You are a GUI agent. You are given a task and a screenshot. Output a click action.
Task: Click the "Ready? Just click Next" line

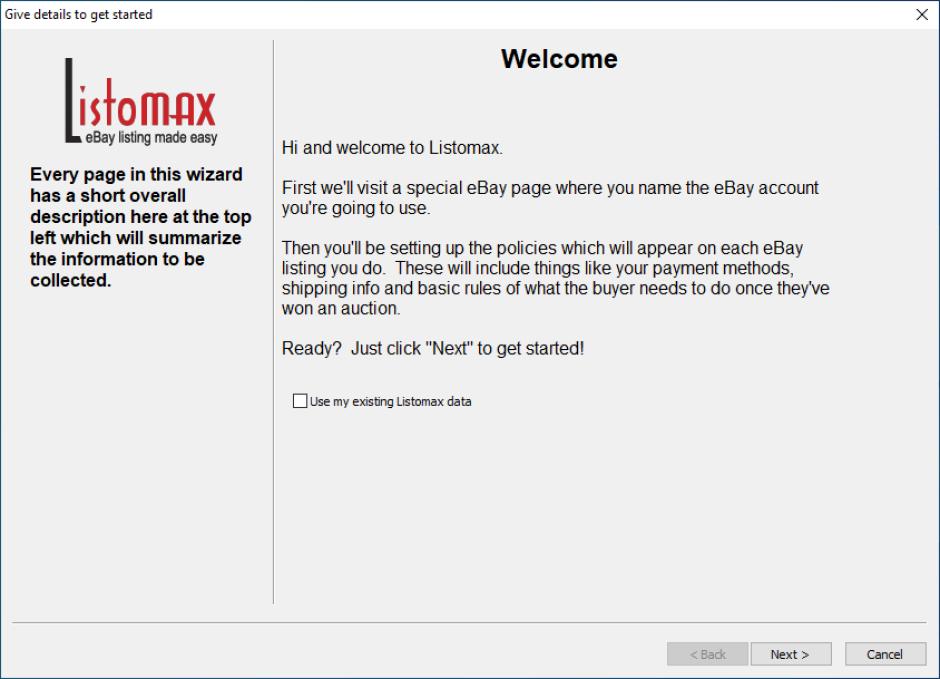pos(433,348)
